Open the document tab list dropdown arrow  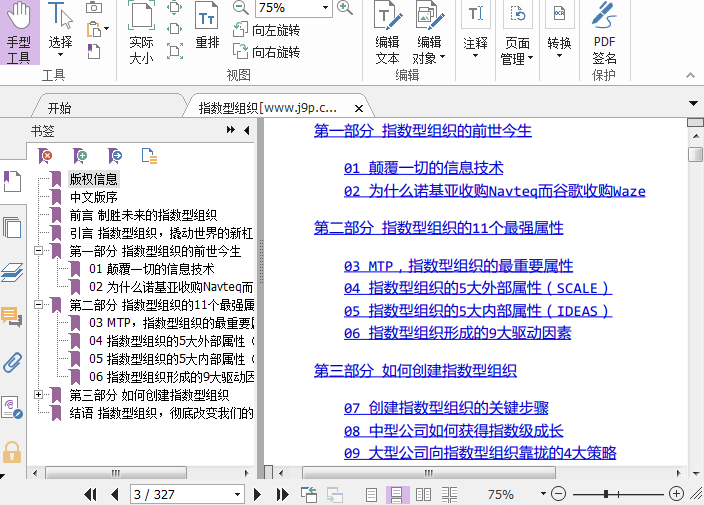tap(693, 104)
